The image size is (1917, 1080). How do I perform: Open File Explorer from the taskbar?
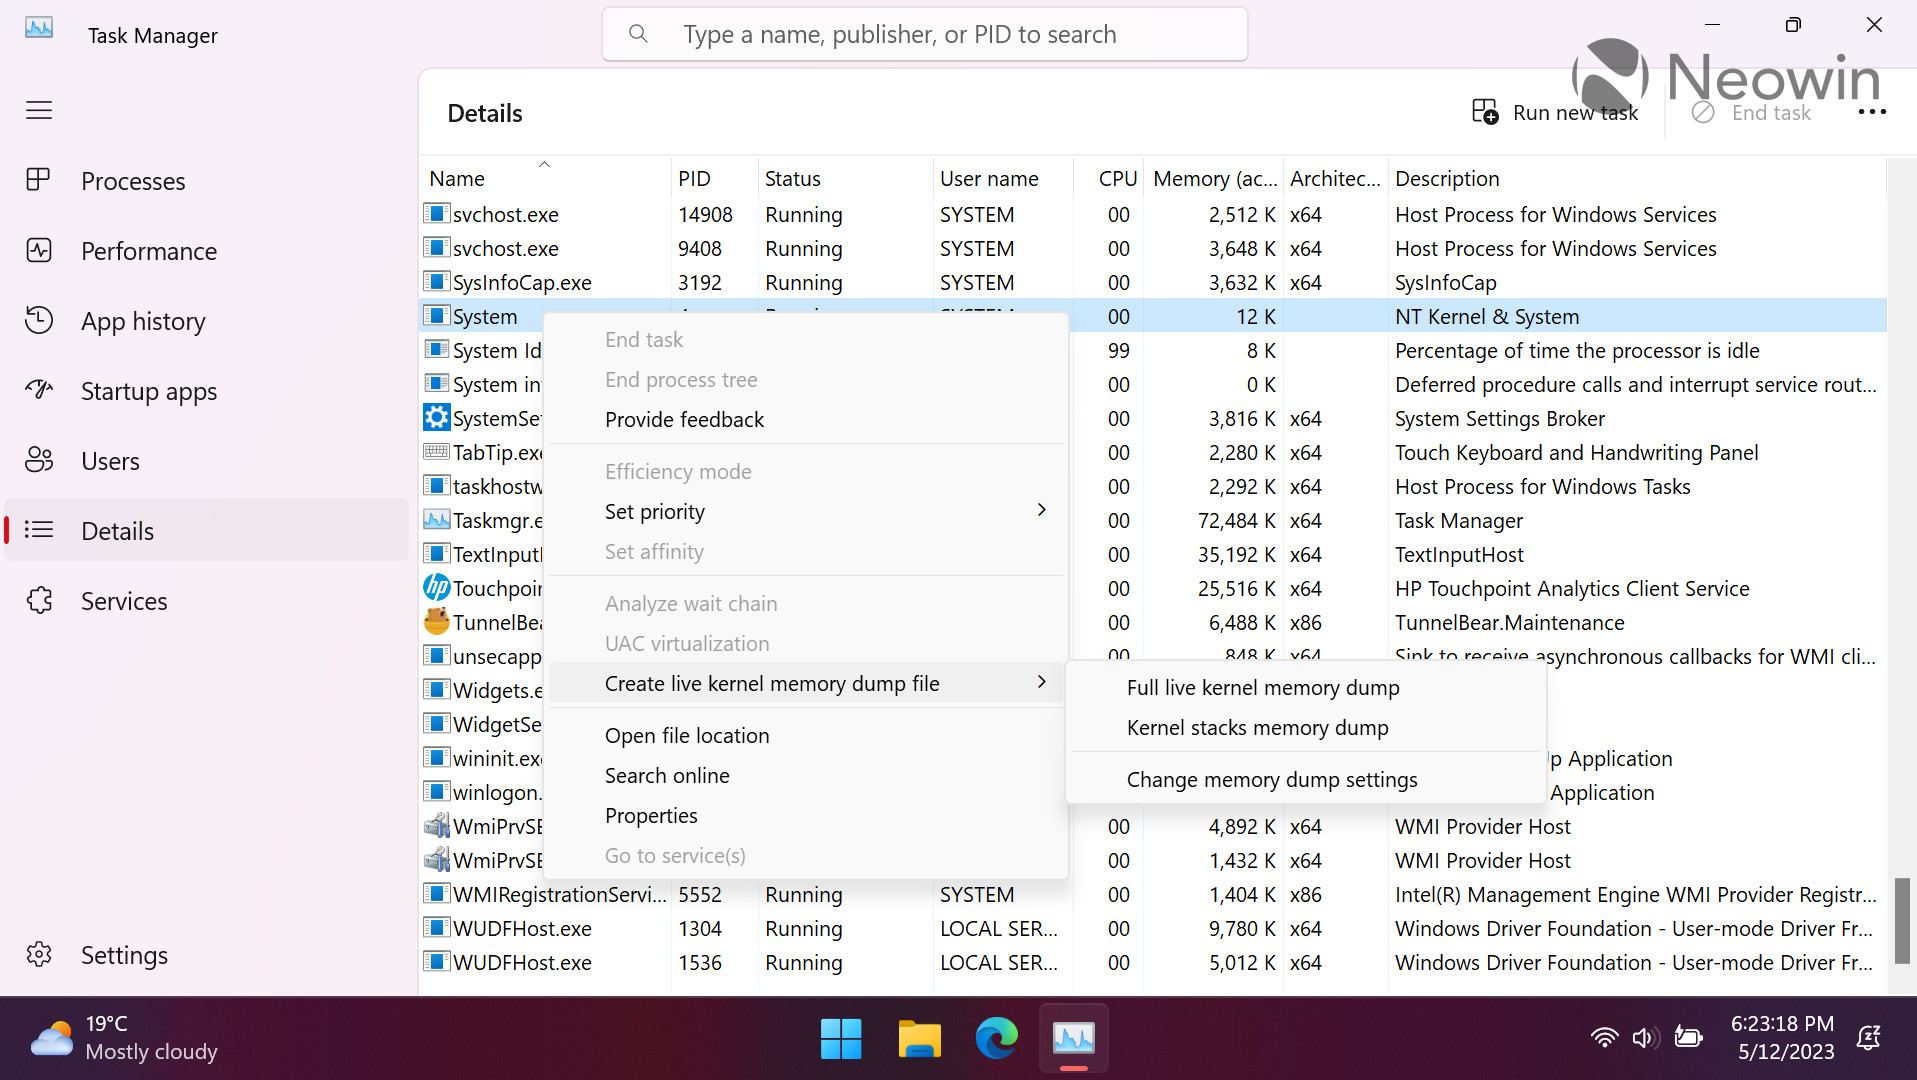(919, 1038)
